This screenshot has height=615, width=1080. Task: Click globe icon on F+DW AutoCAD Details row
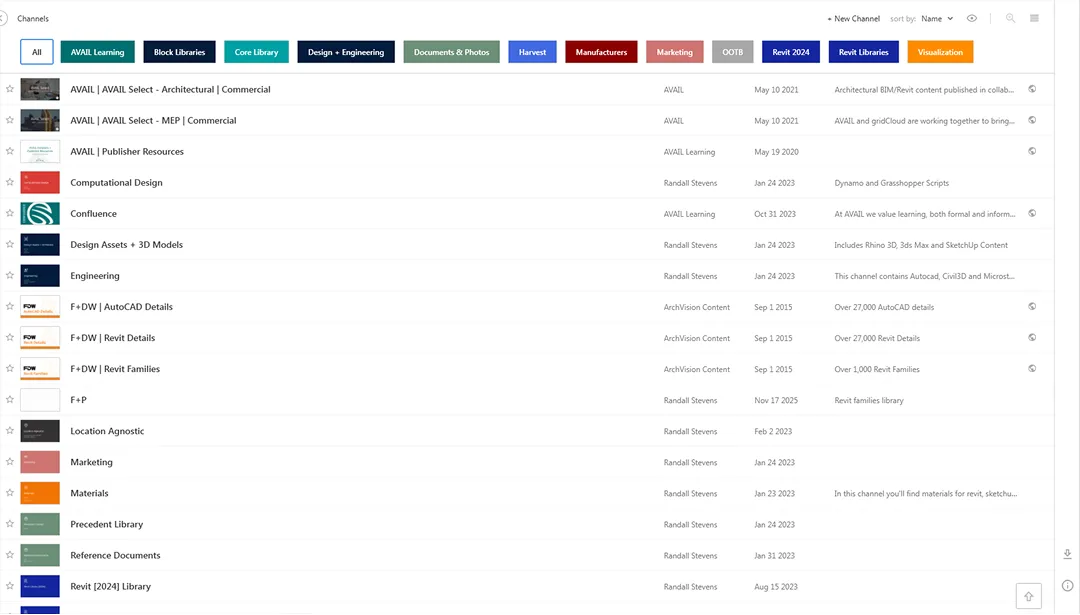pos(1032,306)
